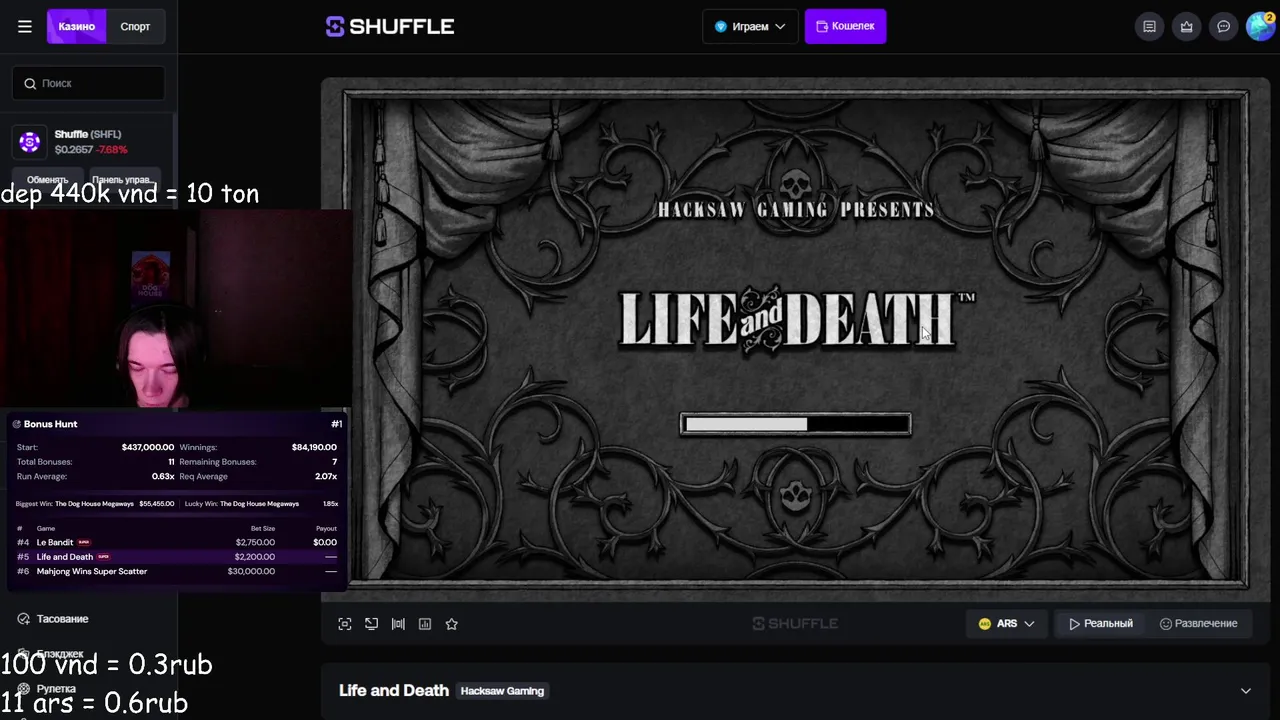Select Реальный play mode

point(1101,624)
